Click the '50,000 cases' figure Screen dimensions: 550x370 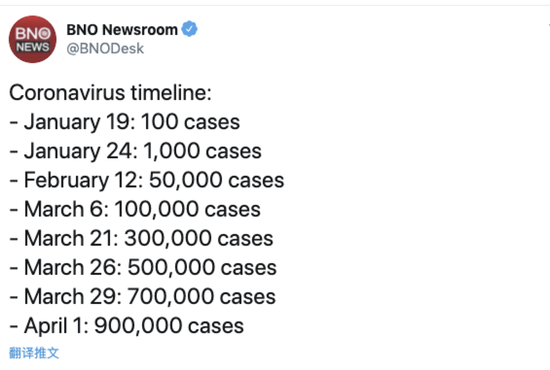(216, 180)
